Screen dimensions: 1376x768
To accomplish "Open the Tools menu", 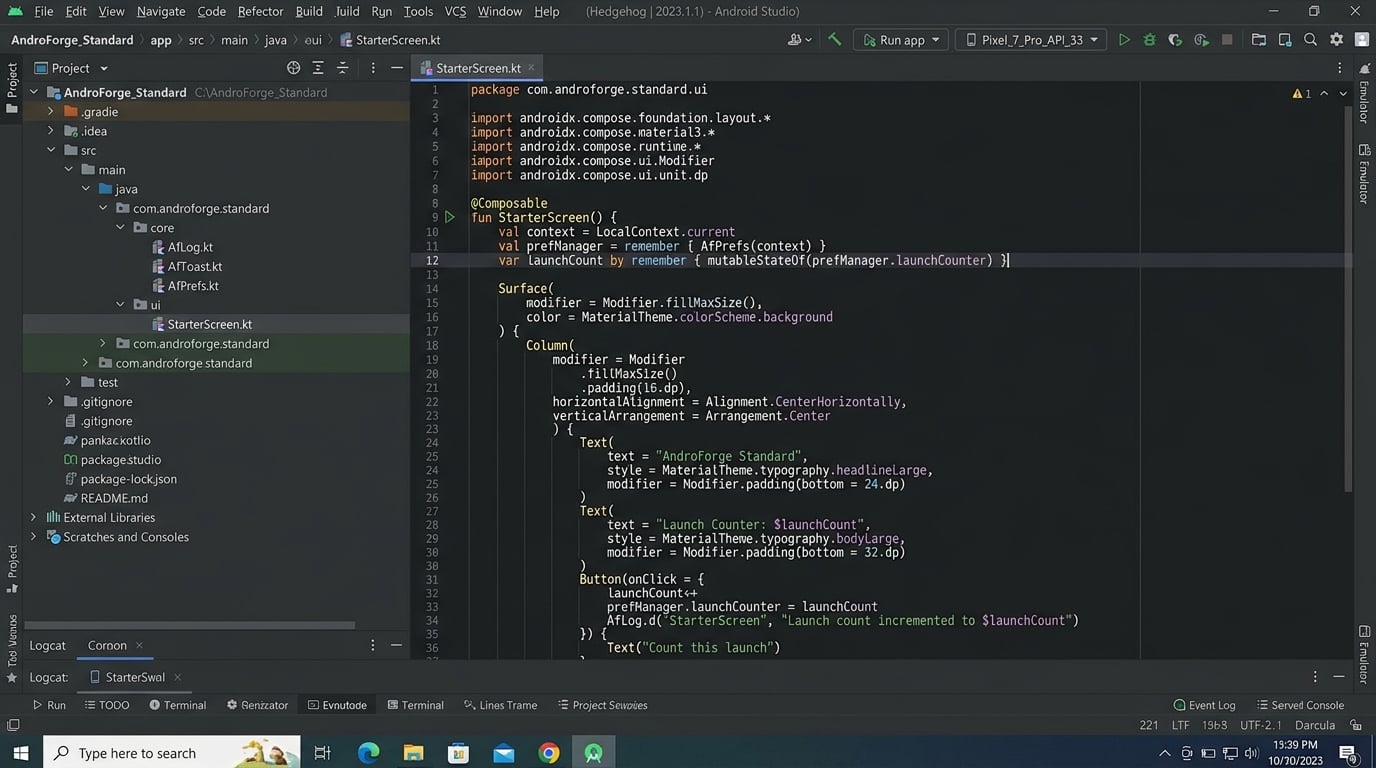I will coord(418,11).
